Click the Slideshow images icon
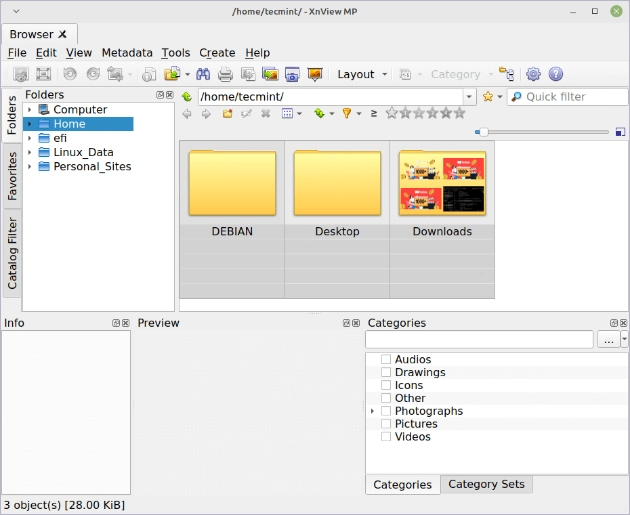The image size is (630, 515). tap(270, 74)
